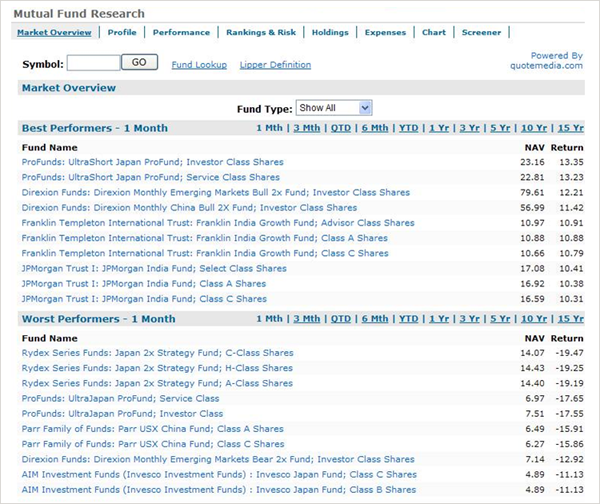This screenshot has height=504, width=600.
Task: Switch to the Profile tab
Action: [x=122, y=32]
